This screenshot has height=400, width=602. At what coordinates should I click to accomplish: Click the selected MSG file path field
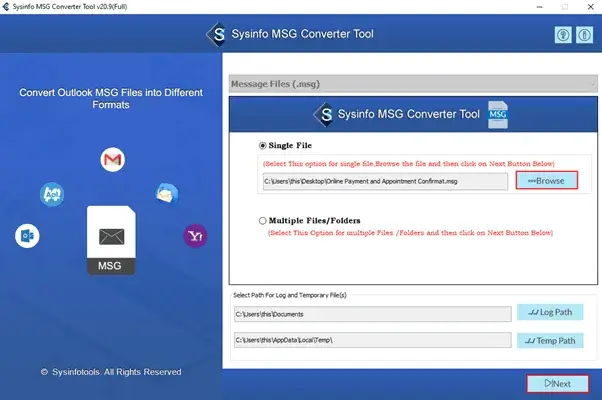[385, 181]
